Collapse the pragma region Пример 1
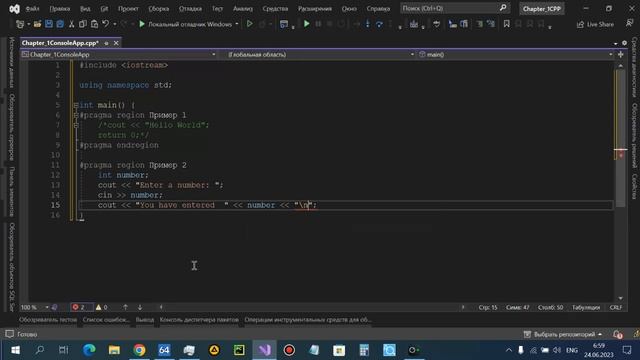This screenshot has height=360, width=640. tap(76, 115)
